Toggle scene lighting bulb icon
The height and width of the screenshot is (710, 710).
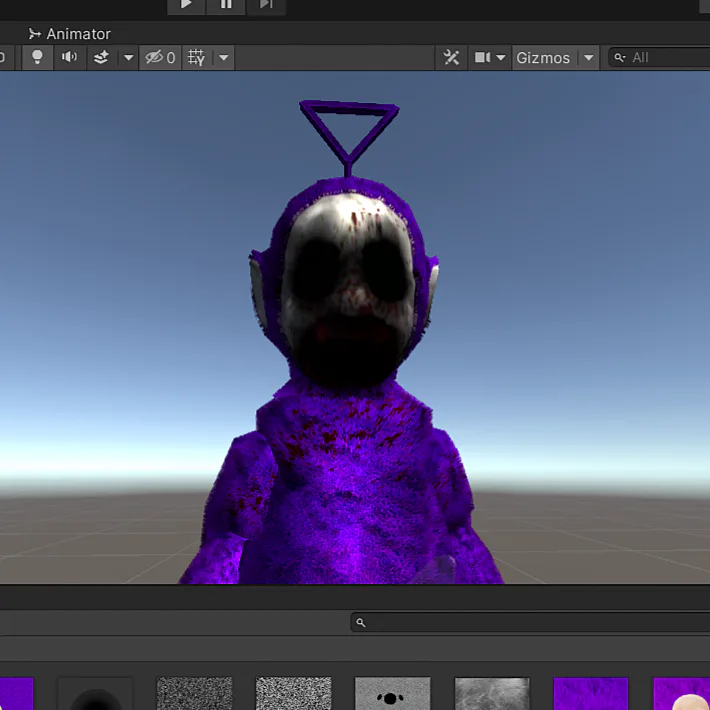[37, 58]
